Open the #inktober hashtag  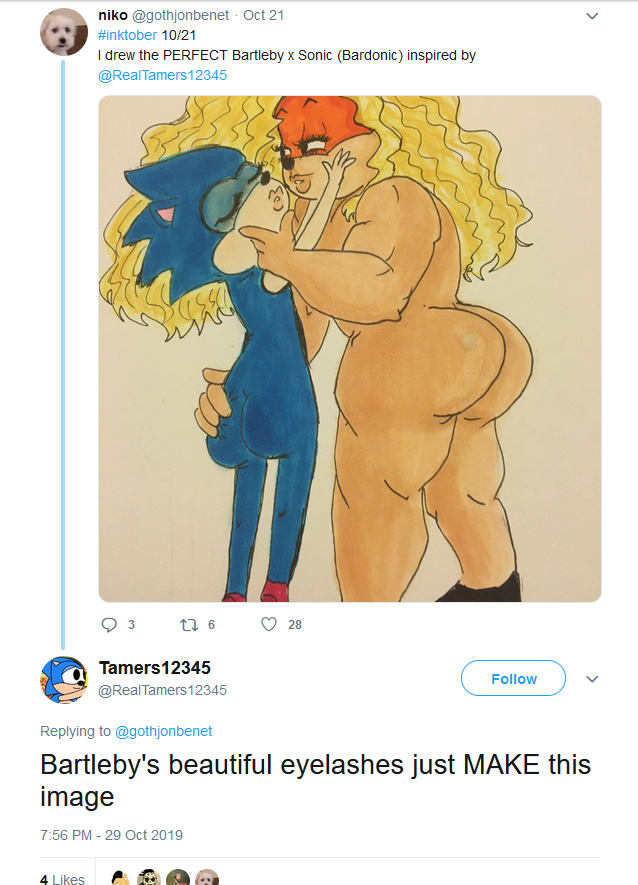128,35
